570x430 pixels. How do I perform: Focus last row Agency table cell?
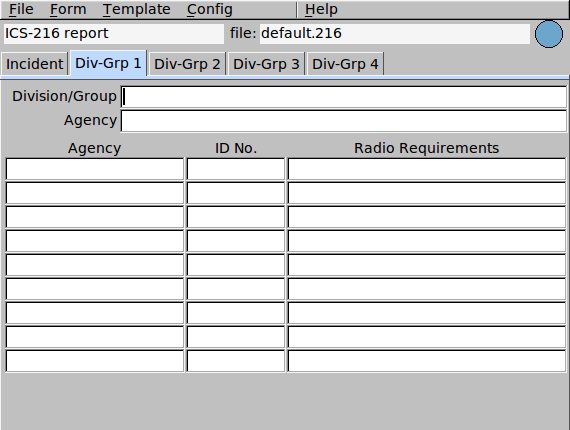pos(95,361)
